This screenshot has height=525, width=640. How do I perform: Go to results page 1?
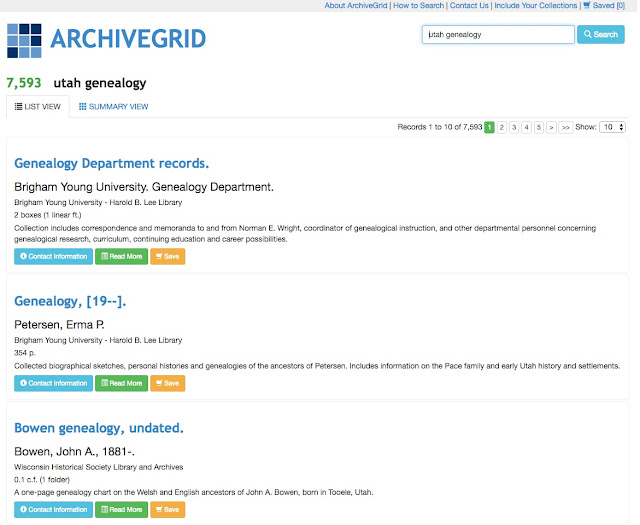click(489, 127)
